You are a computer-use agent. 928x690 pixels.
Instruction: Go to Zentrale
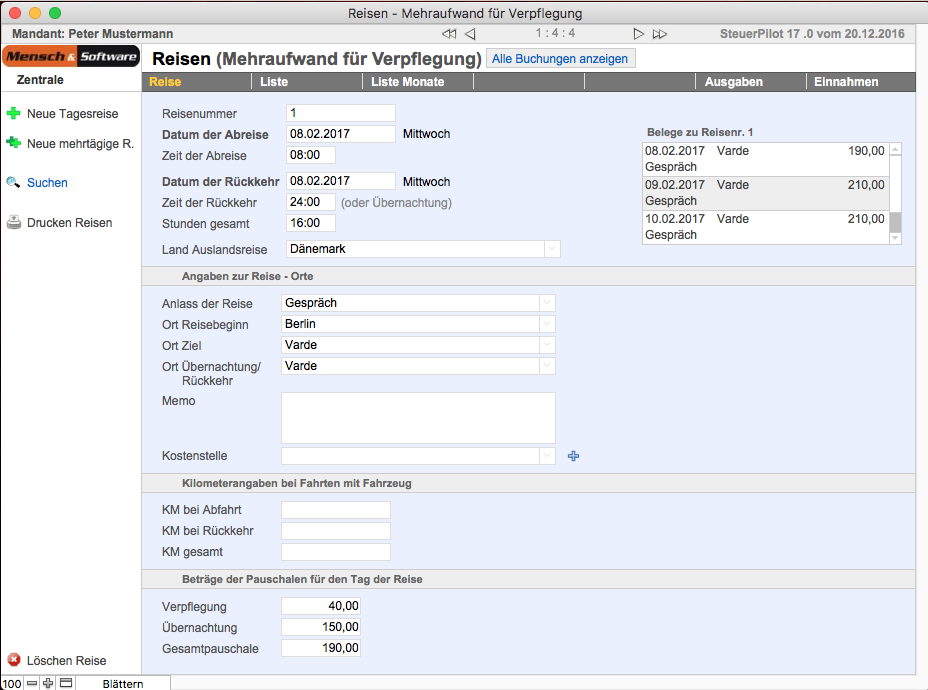click(x=40, y=79)
